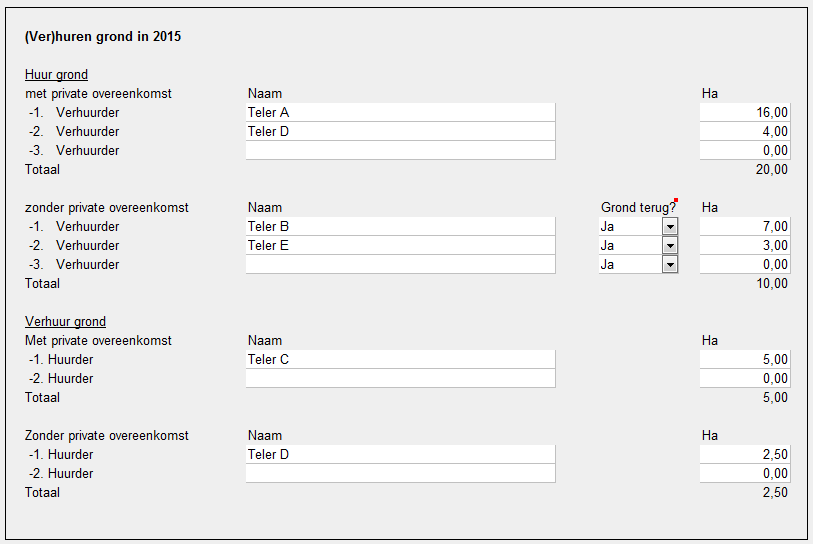The width and height of the screenshot is (813, 544).
Task: Select the Ha field showing 2,50
Action: click(x=744, y=455)
